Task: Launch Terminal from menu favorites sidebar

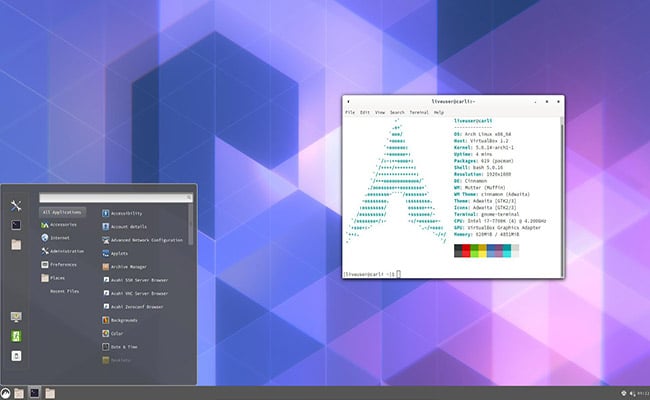Action: (16, 225)
